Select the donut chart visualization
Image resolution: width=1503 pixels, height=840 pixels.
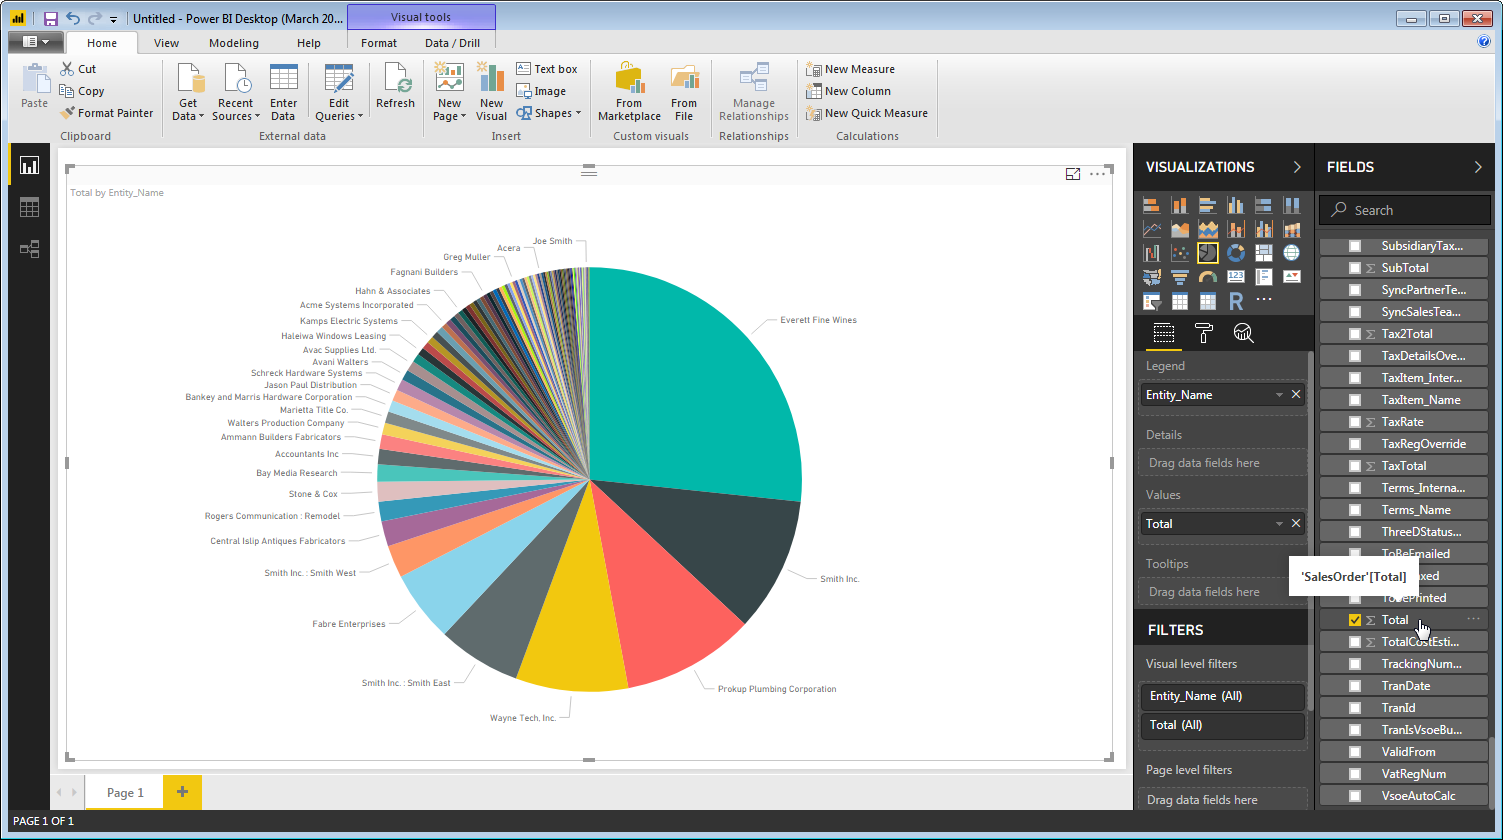[1236, 253]
